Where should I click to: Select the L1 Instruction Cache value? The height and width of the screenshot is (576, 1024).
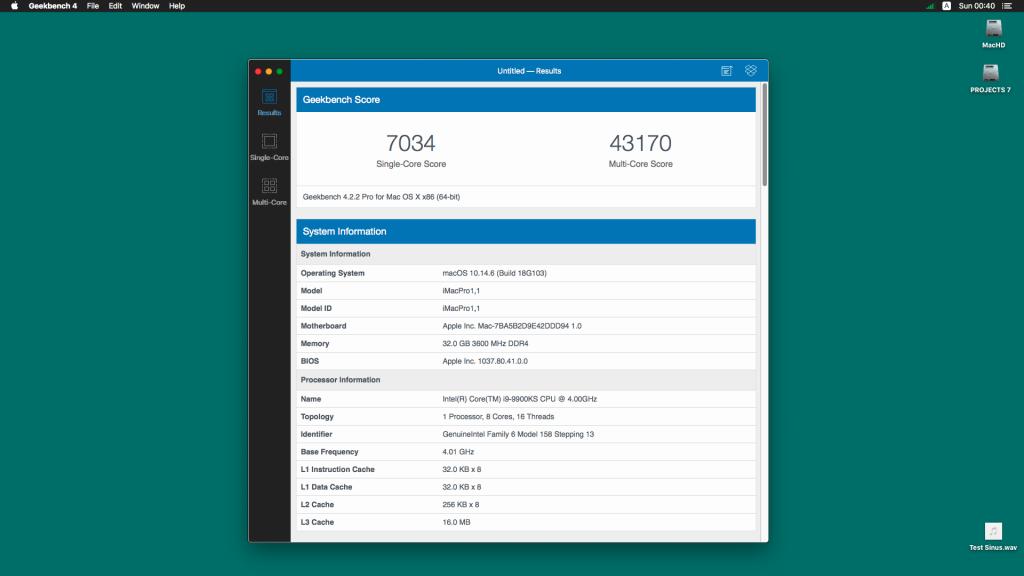coord(462,470)
